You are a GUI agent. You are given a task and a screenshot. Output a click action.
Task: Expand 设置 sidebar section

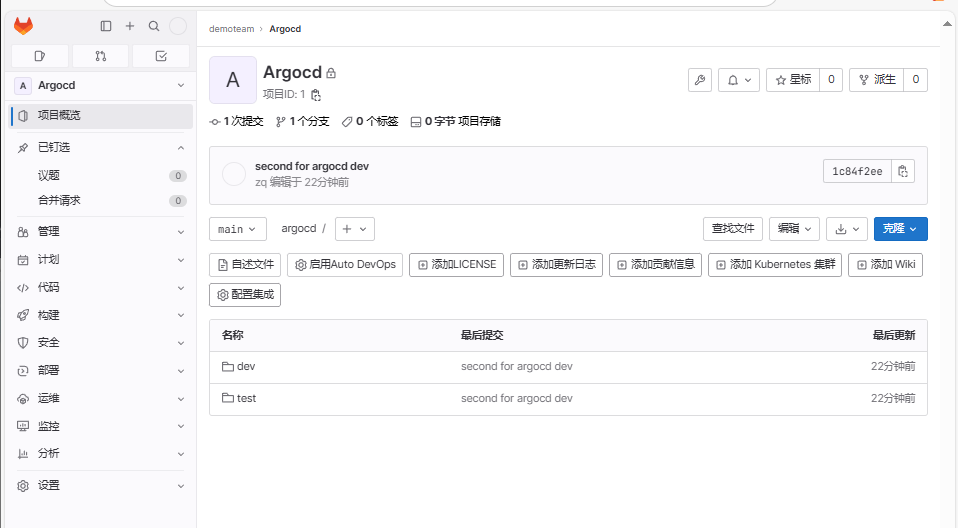[101, 486]
